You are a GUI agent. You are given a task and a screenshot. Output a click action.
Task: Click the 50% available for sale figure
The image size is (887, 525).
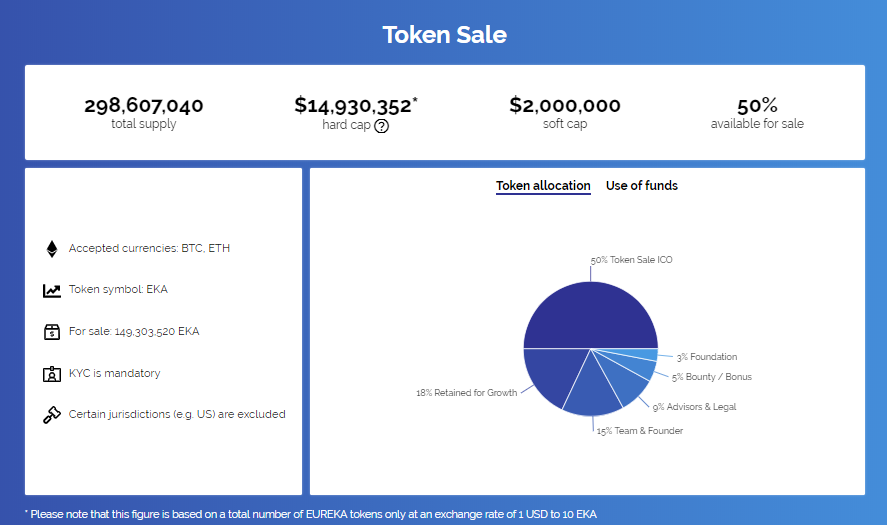(x=757, y=105)
